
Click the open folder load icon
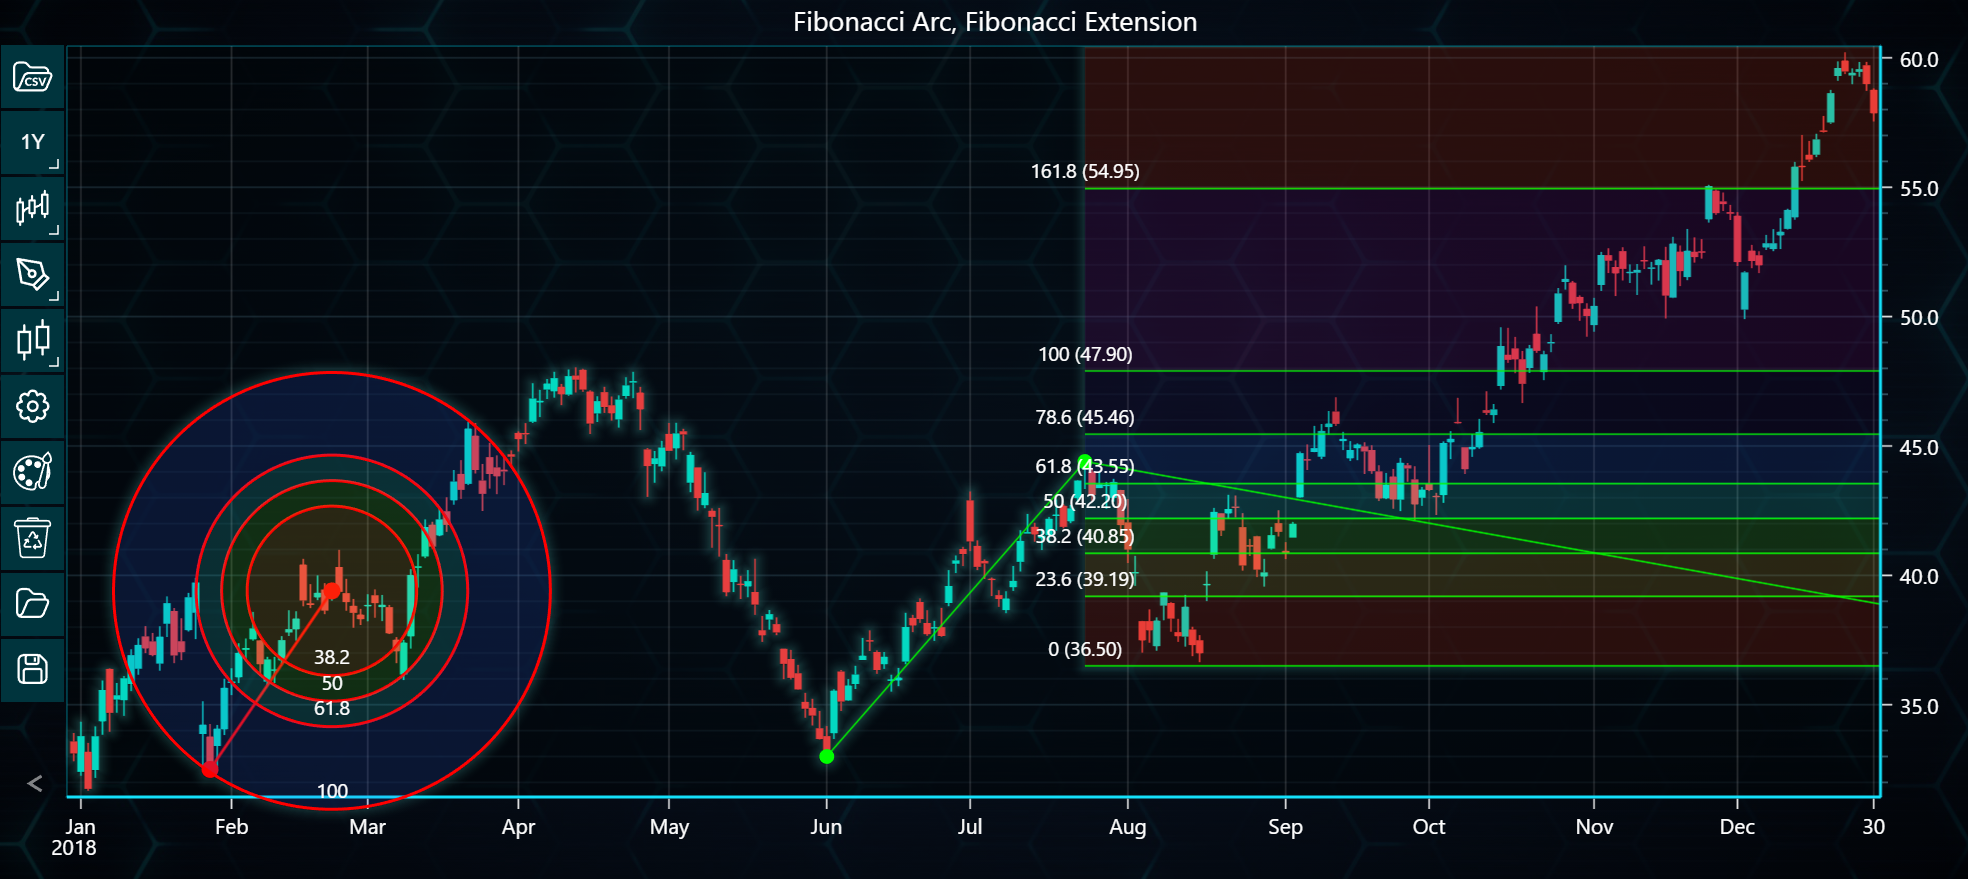(x=32, y=604)
